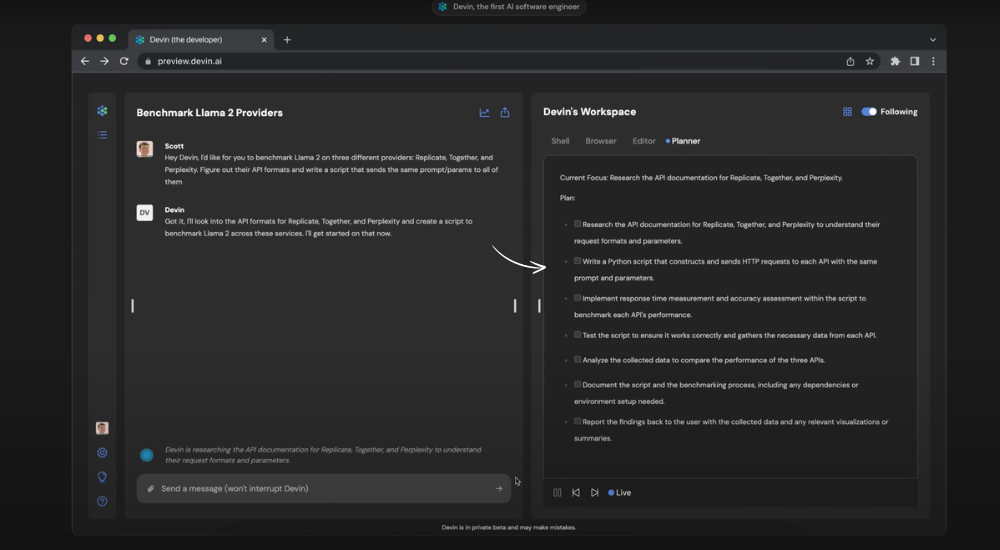Close the Devin (the developer) tab

(264, 40)
